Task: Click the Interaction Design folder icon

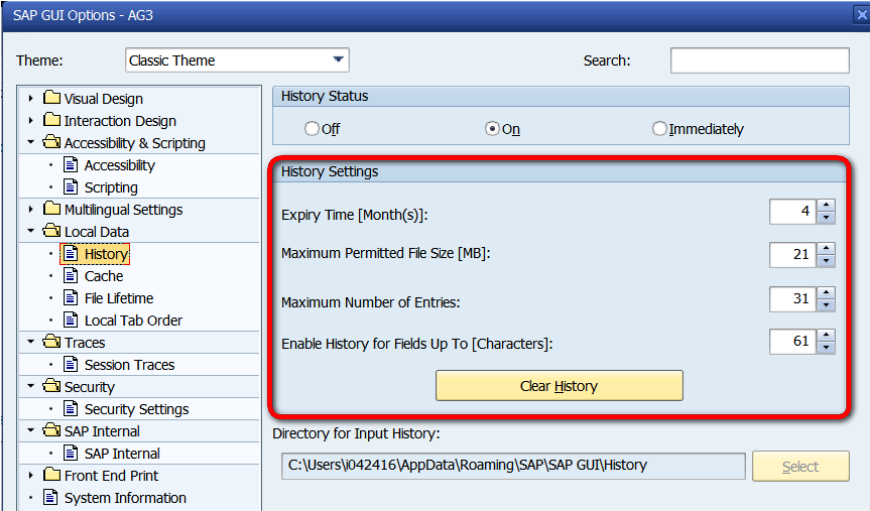Action: click(52, 120)
